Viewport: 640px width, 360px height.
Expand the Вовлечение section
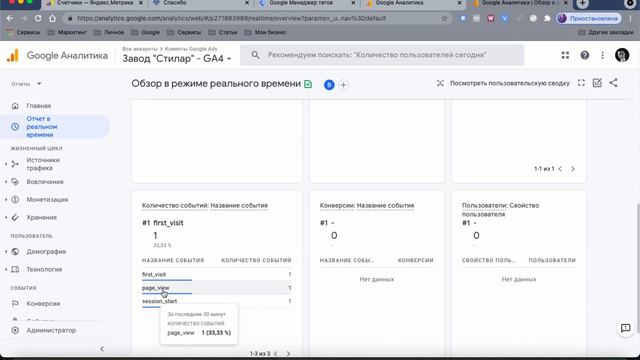click(6, 182)
